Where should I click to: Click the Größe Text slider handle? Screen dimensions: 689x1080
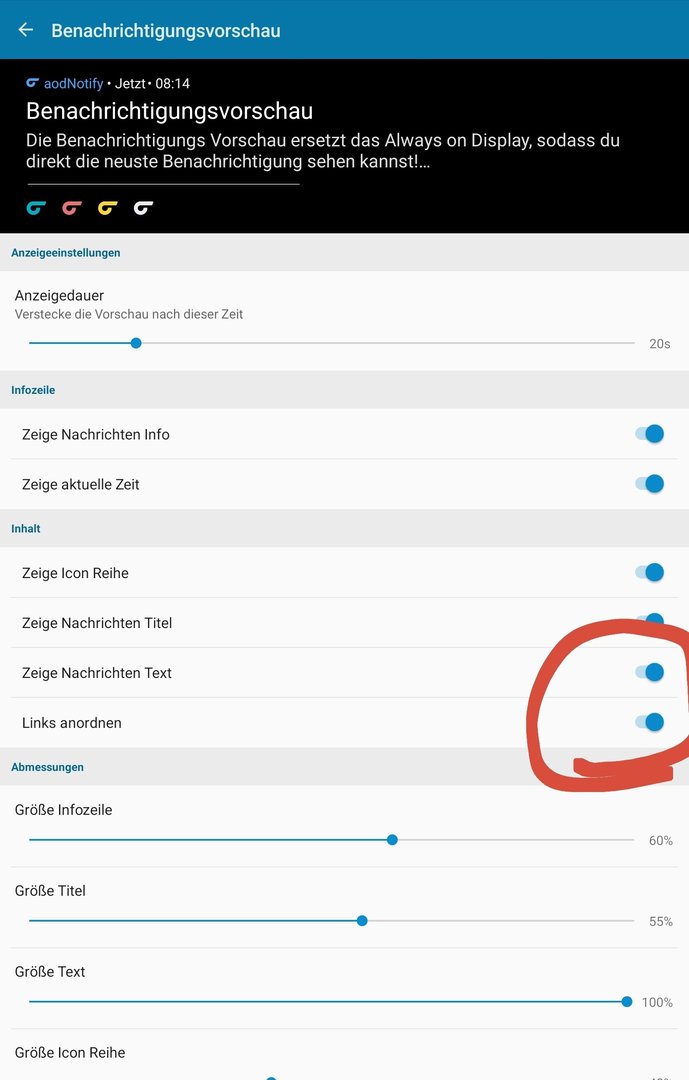[x=626, y=1001]
